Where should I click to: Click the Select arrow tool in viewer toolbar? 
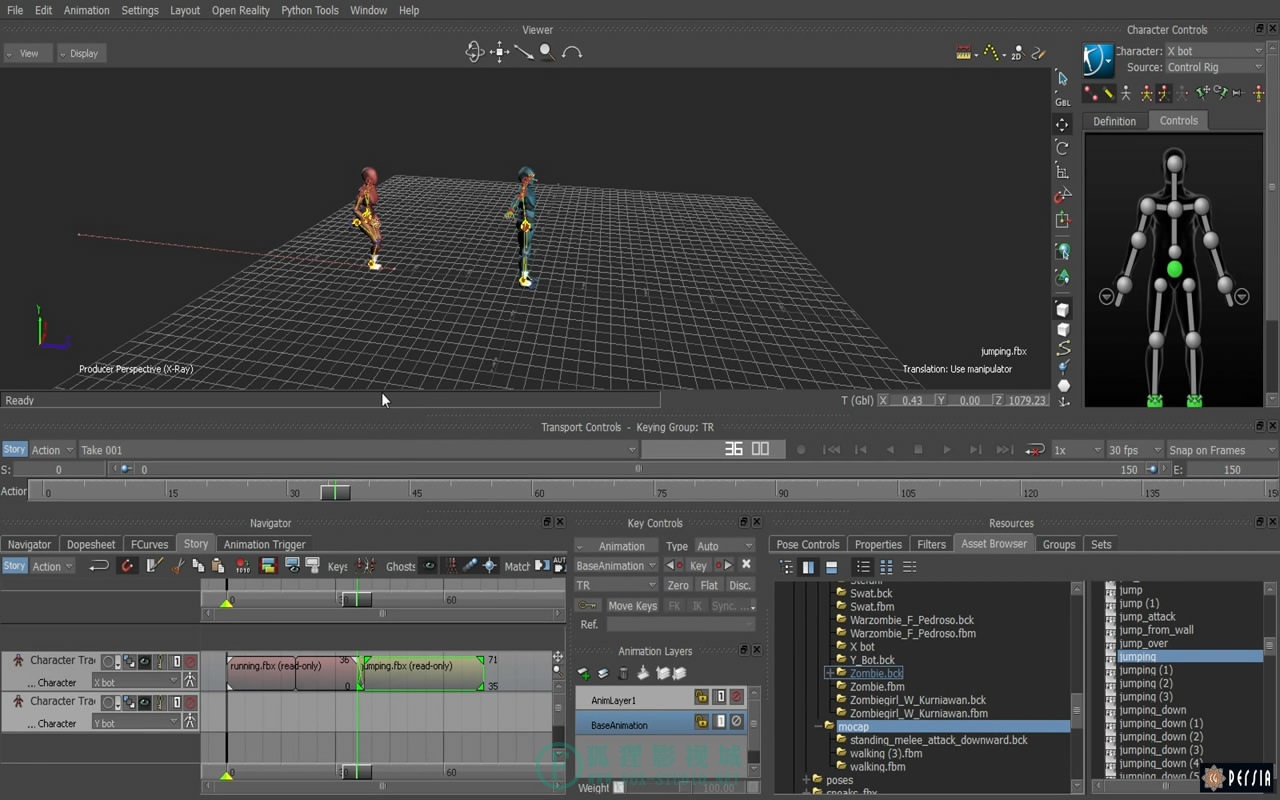tap(1063, 78)
